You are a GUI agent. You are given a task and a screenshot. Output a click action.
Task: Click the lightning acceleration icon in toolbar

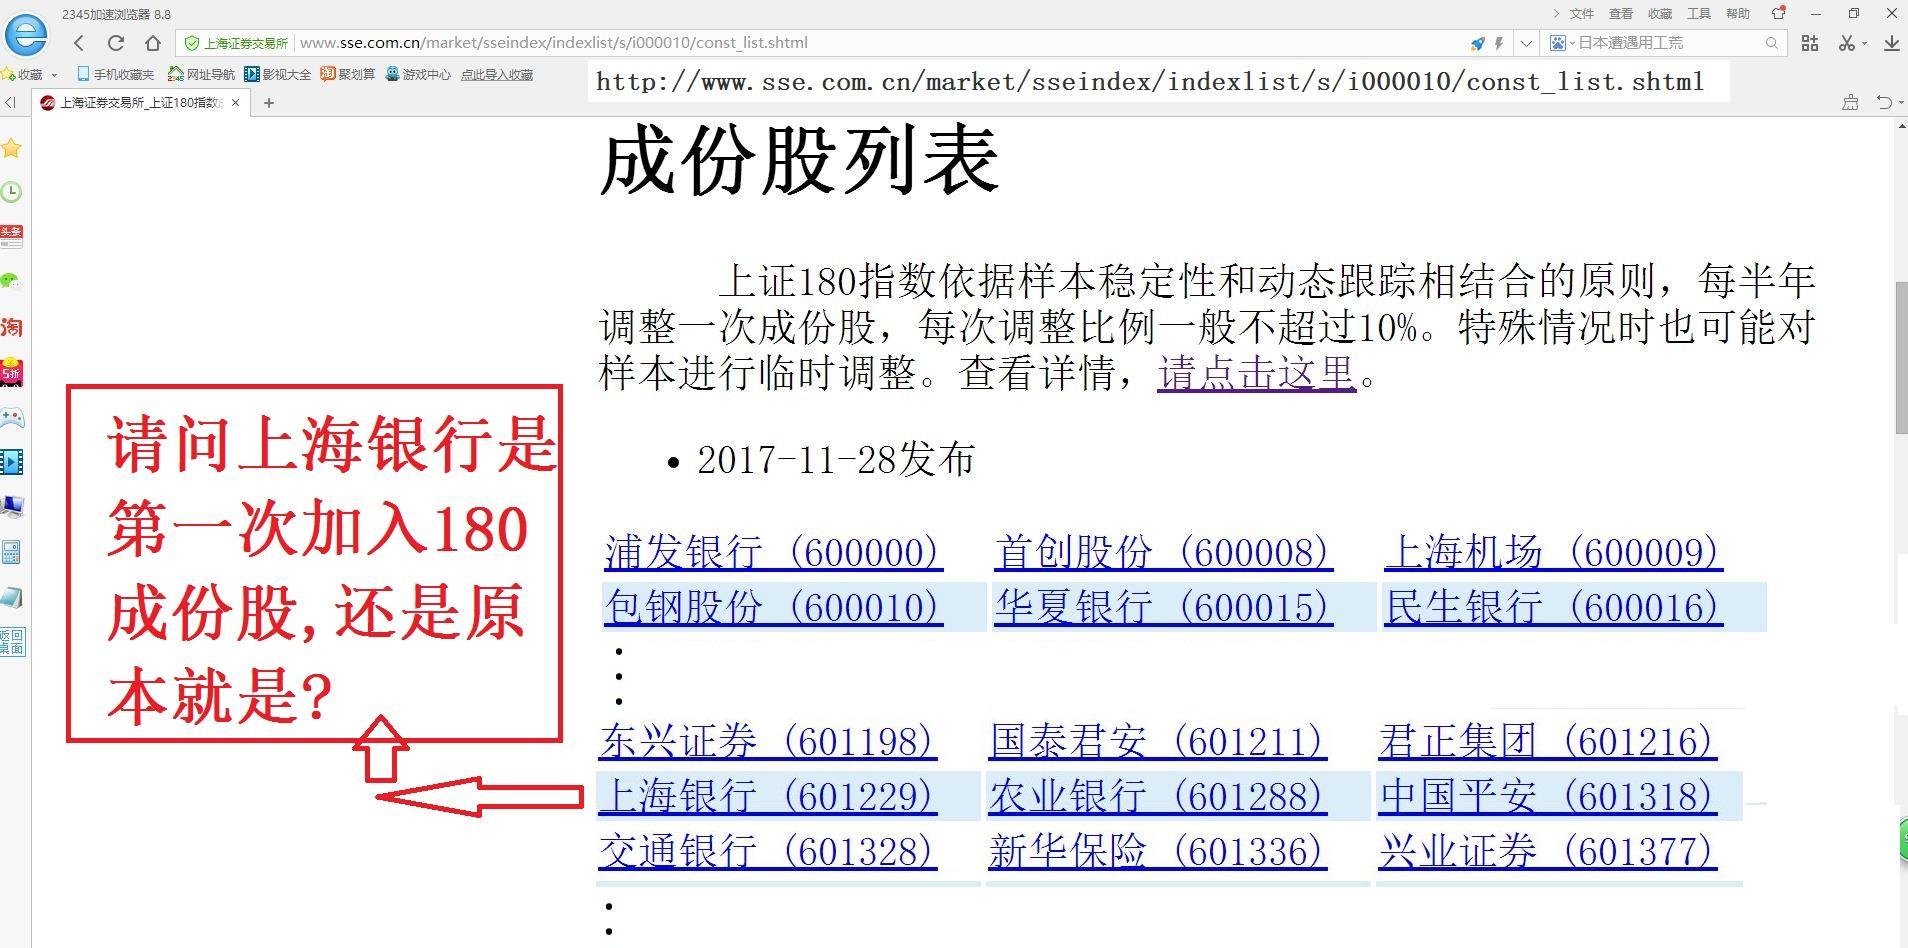pyautogui.click(x=1497, y=43)
